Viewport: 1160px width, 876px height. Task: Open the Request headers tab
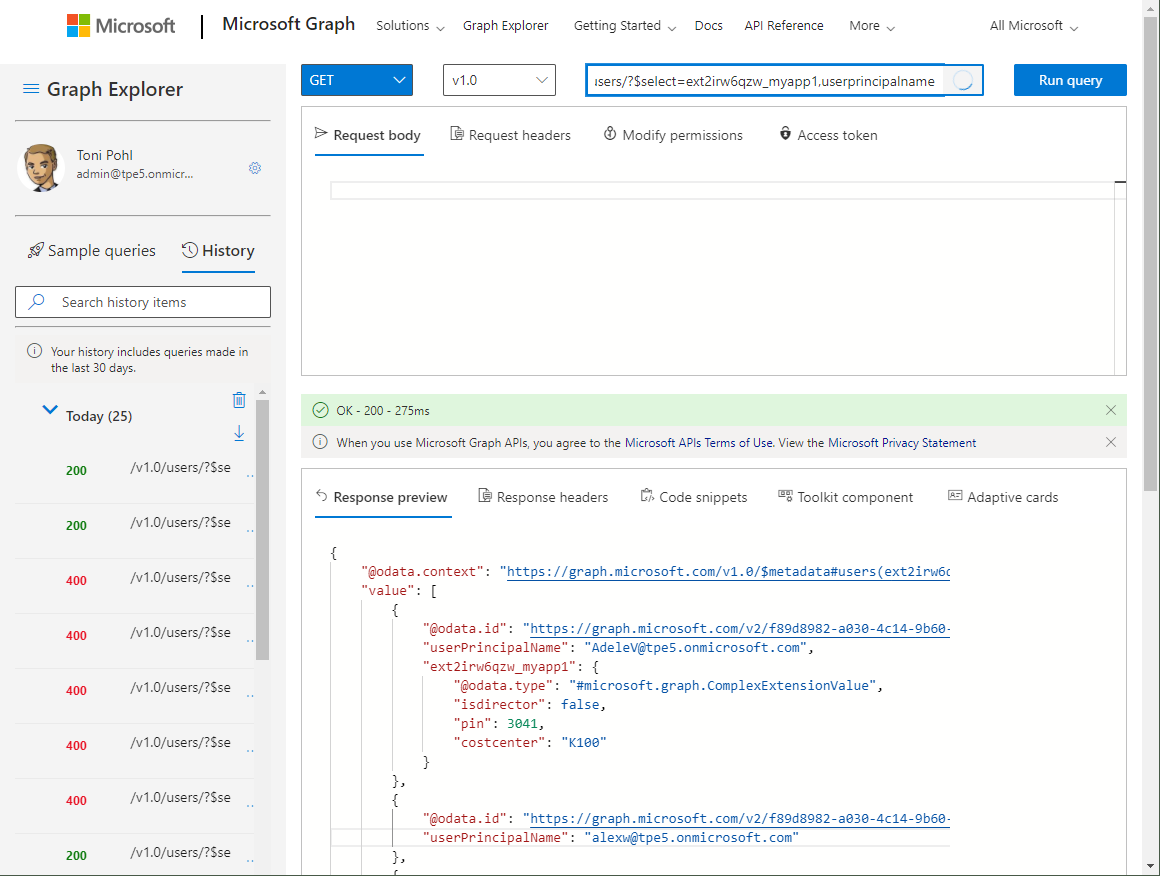point(510,135)
